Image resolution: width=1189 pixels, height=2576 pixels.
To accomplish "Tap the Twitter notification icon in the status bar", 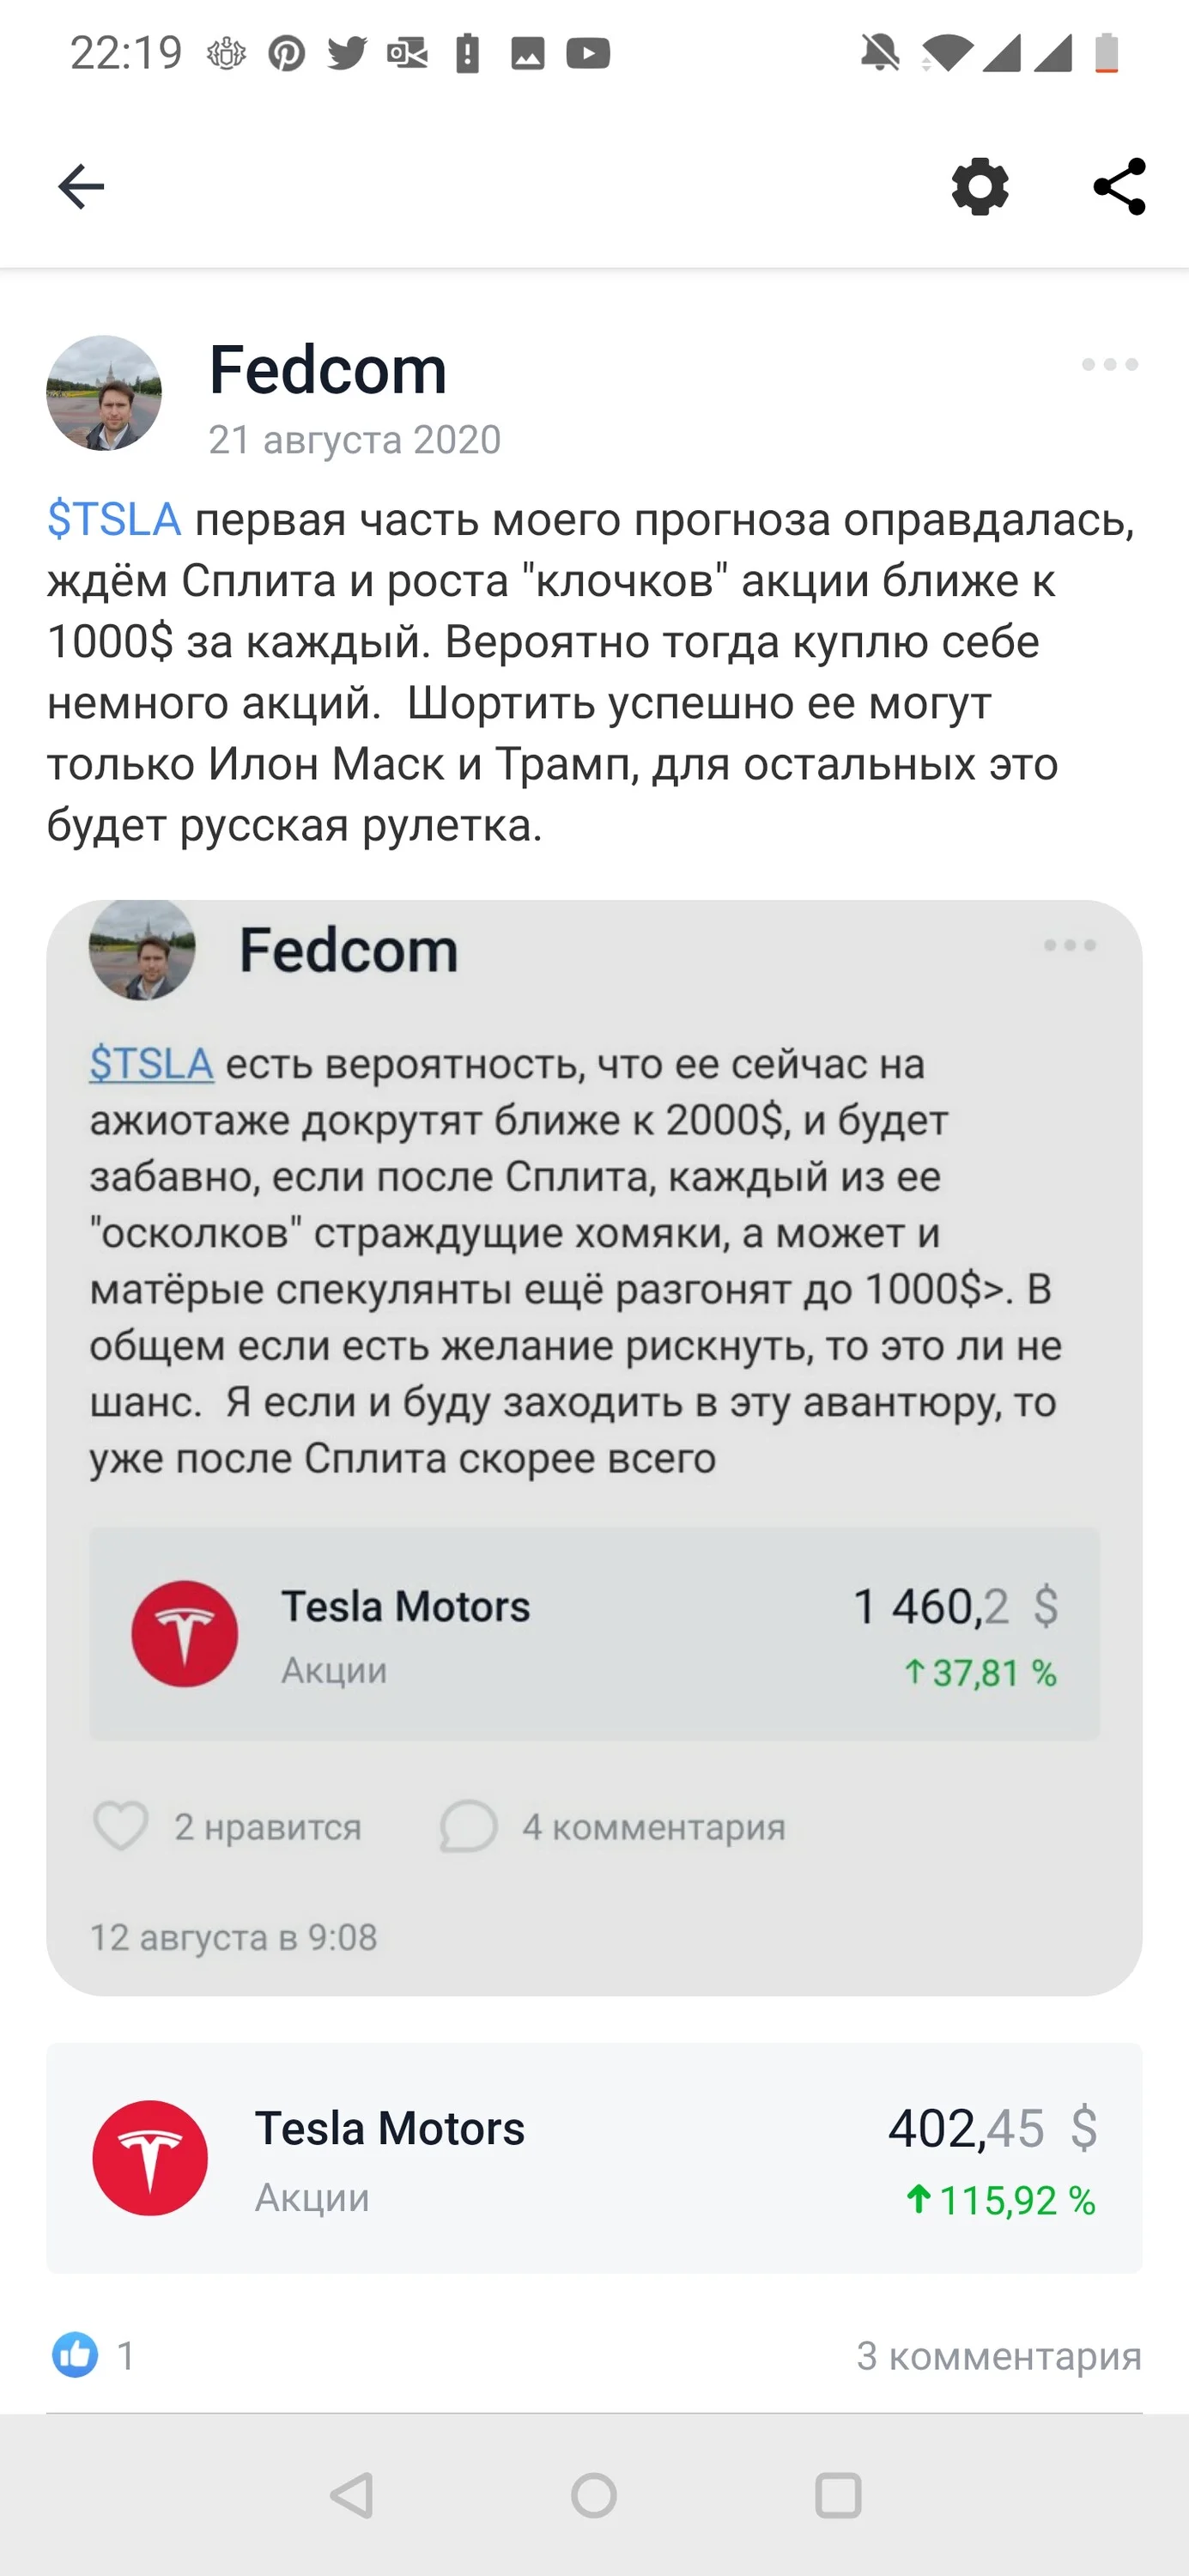I will pyautogui.click(x=347, y=52).
